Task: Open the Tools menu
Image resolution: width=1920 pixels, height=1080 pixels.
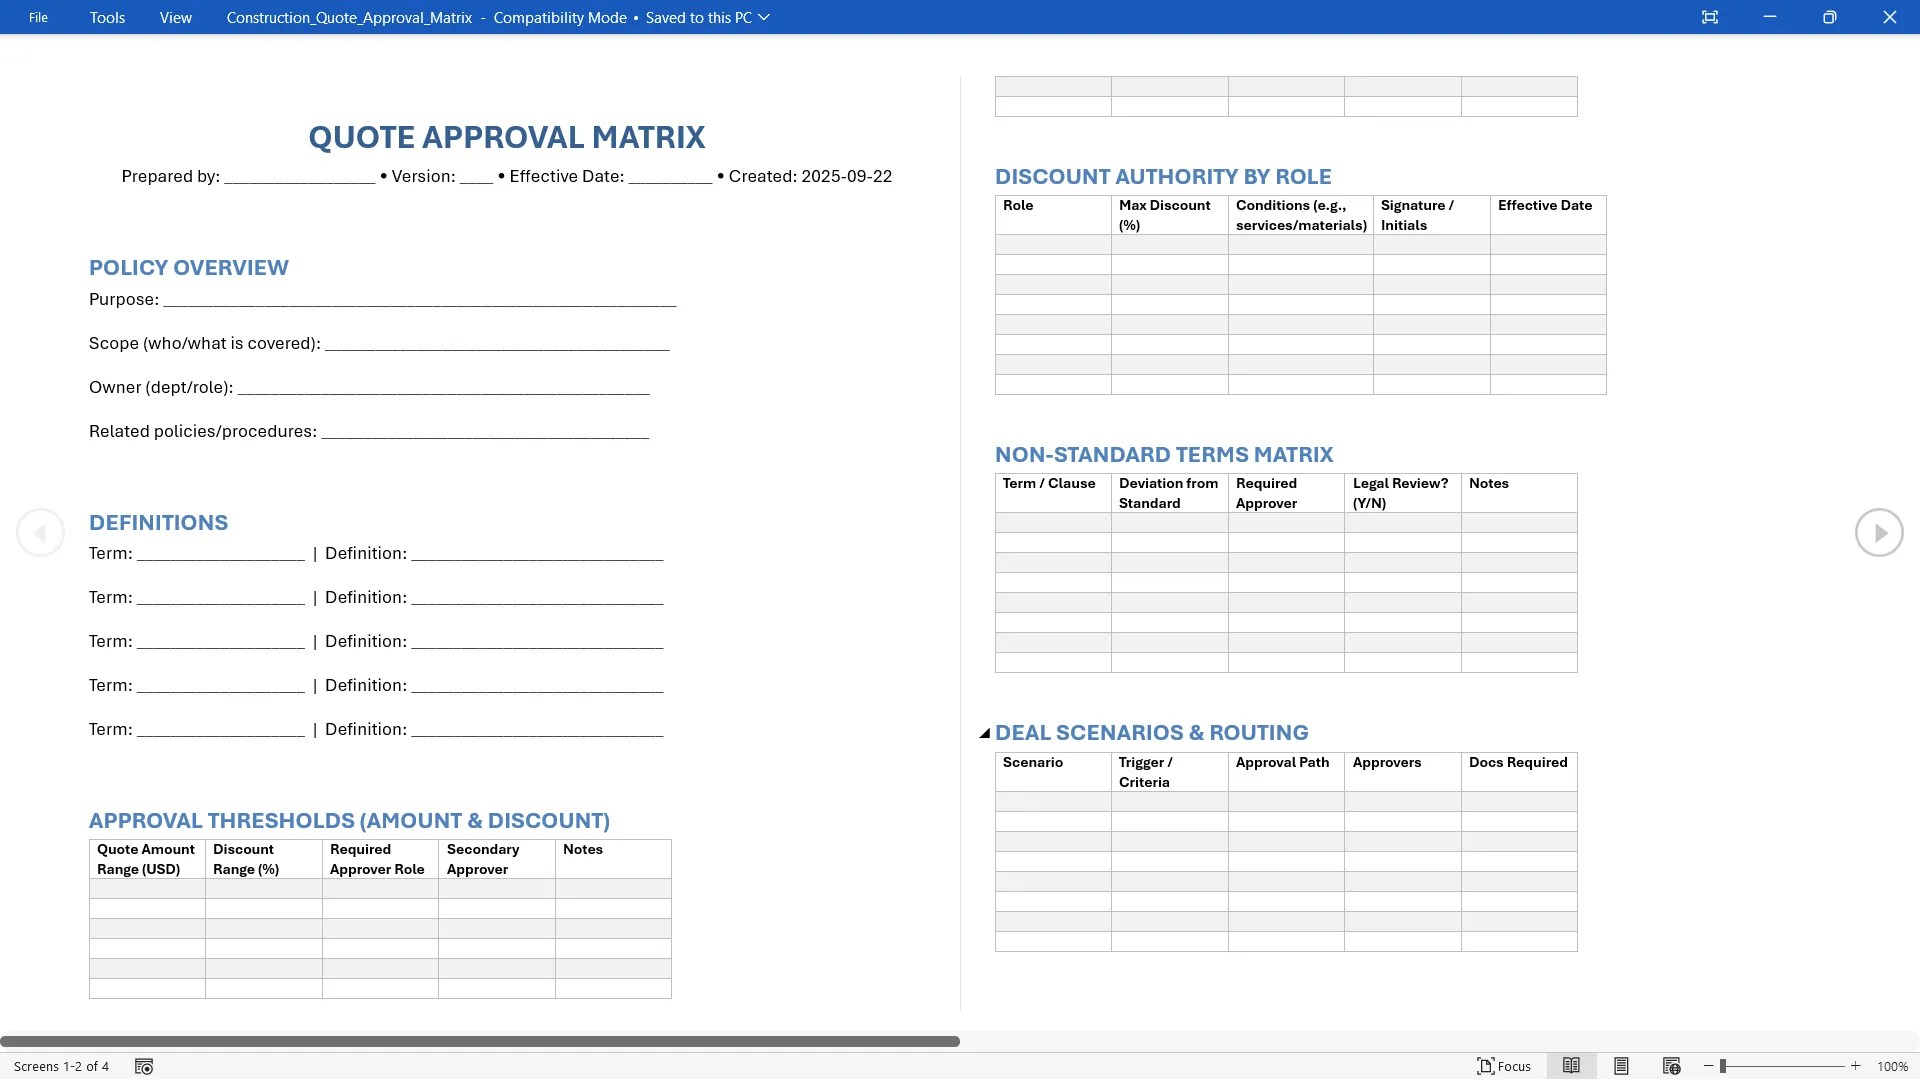Action: tap(107, 17)
